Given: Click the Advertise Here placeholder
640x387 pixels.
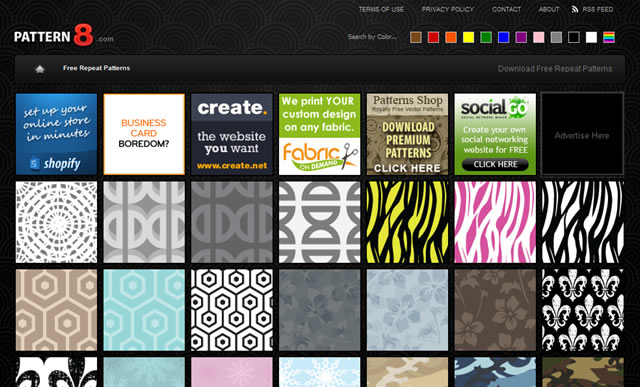Looking at the screenshot, I should [x=582, y=134].
